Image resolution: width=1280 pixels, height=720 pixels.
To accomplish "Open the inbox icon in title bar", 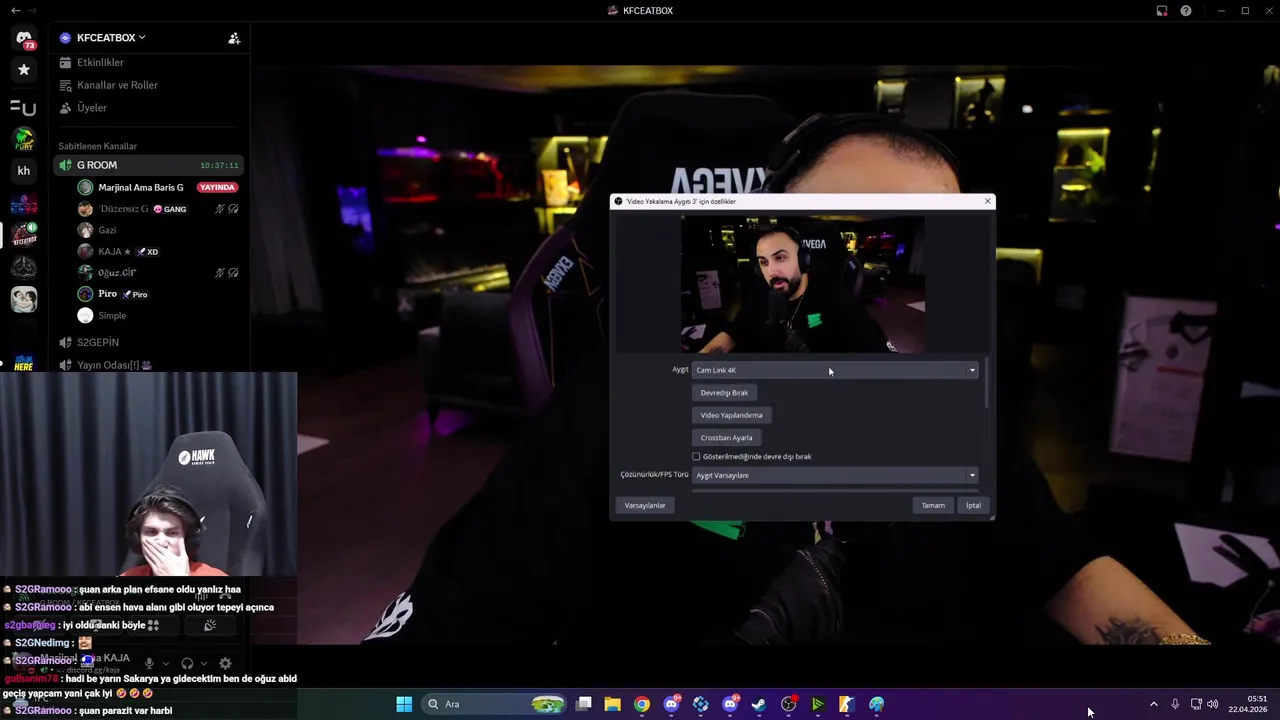I will 1162,11.
